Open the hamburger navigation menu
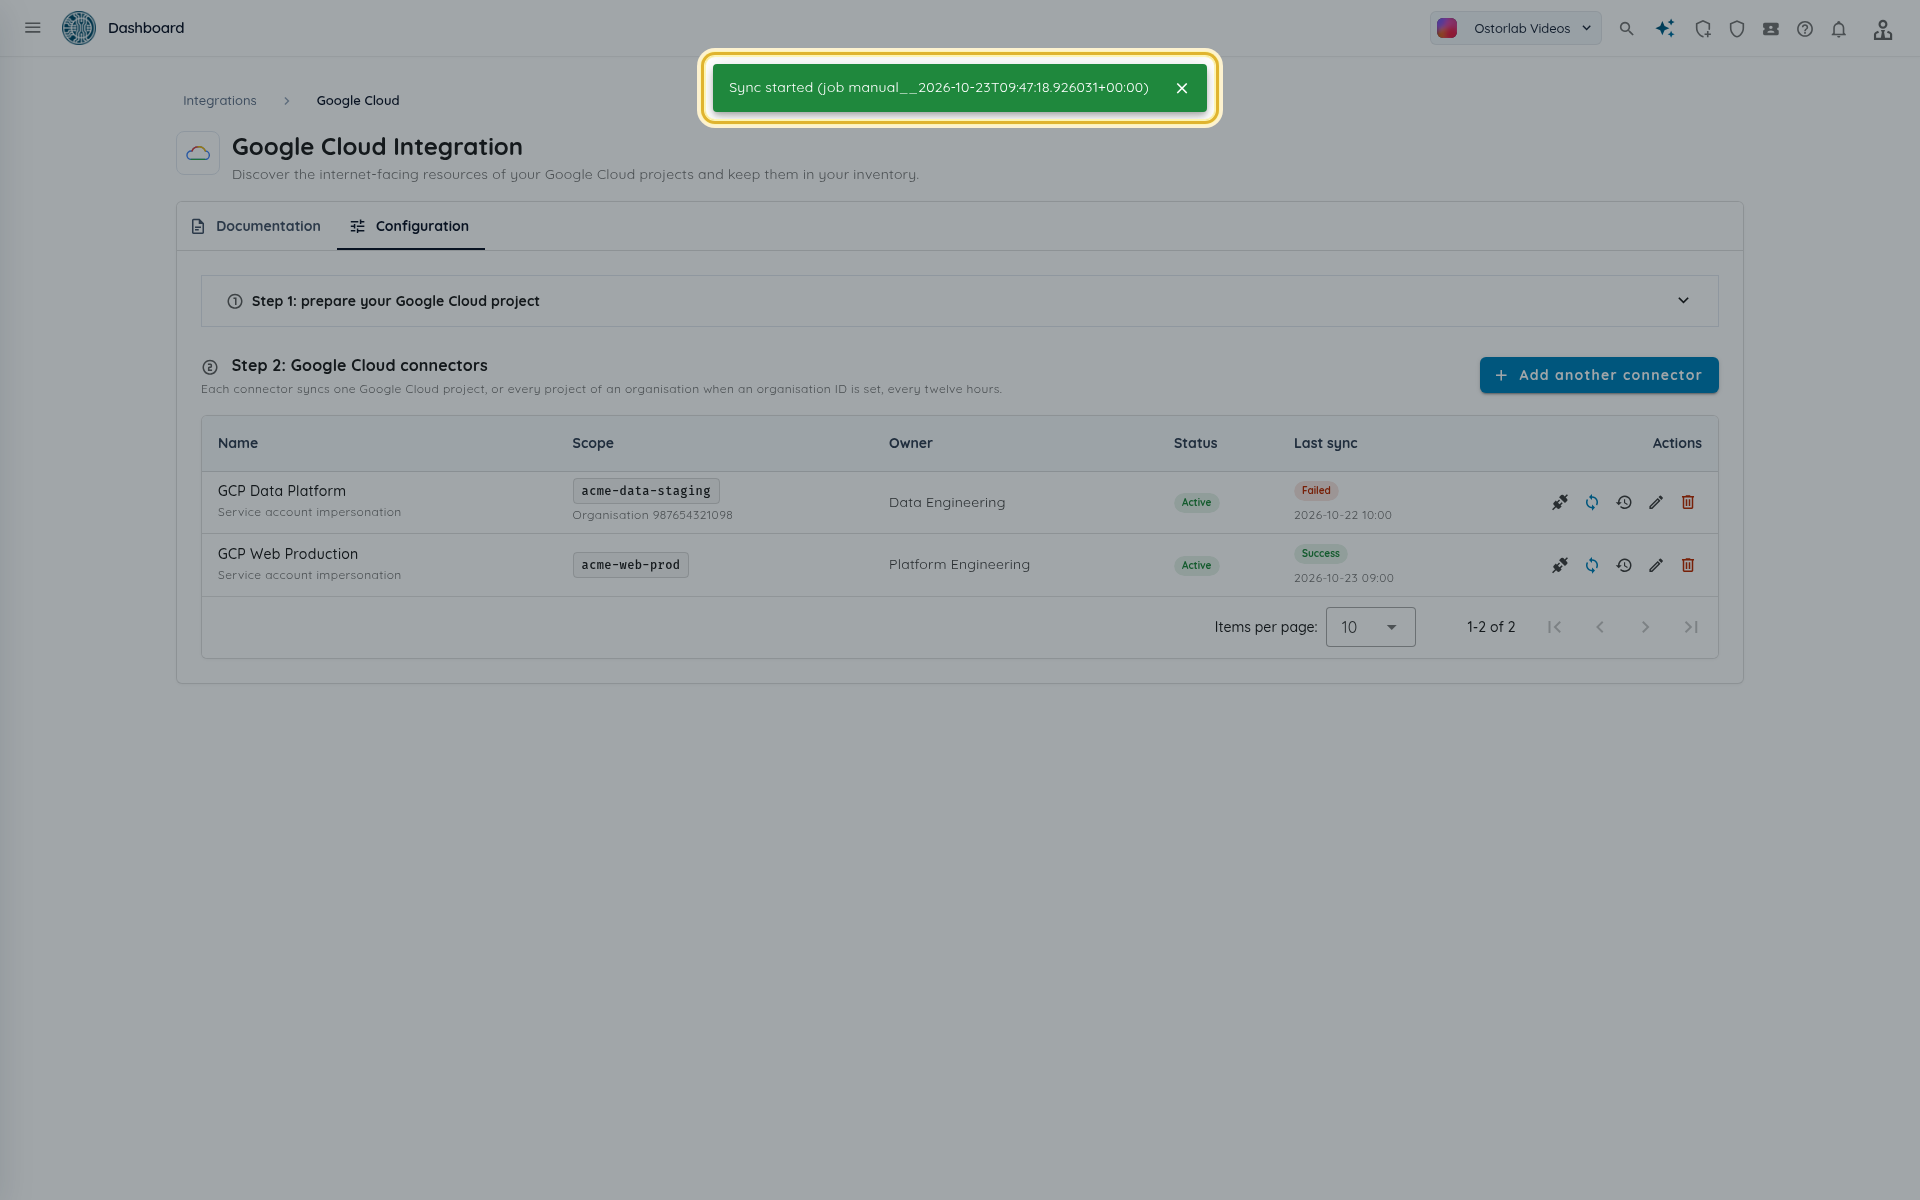Viewport: 1920px width, 1200px height. [x=33, y=28]
